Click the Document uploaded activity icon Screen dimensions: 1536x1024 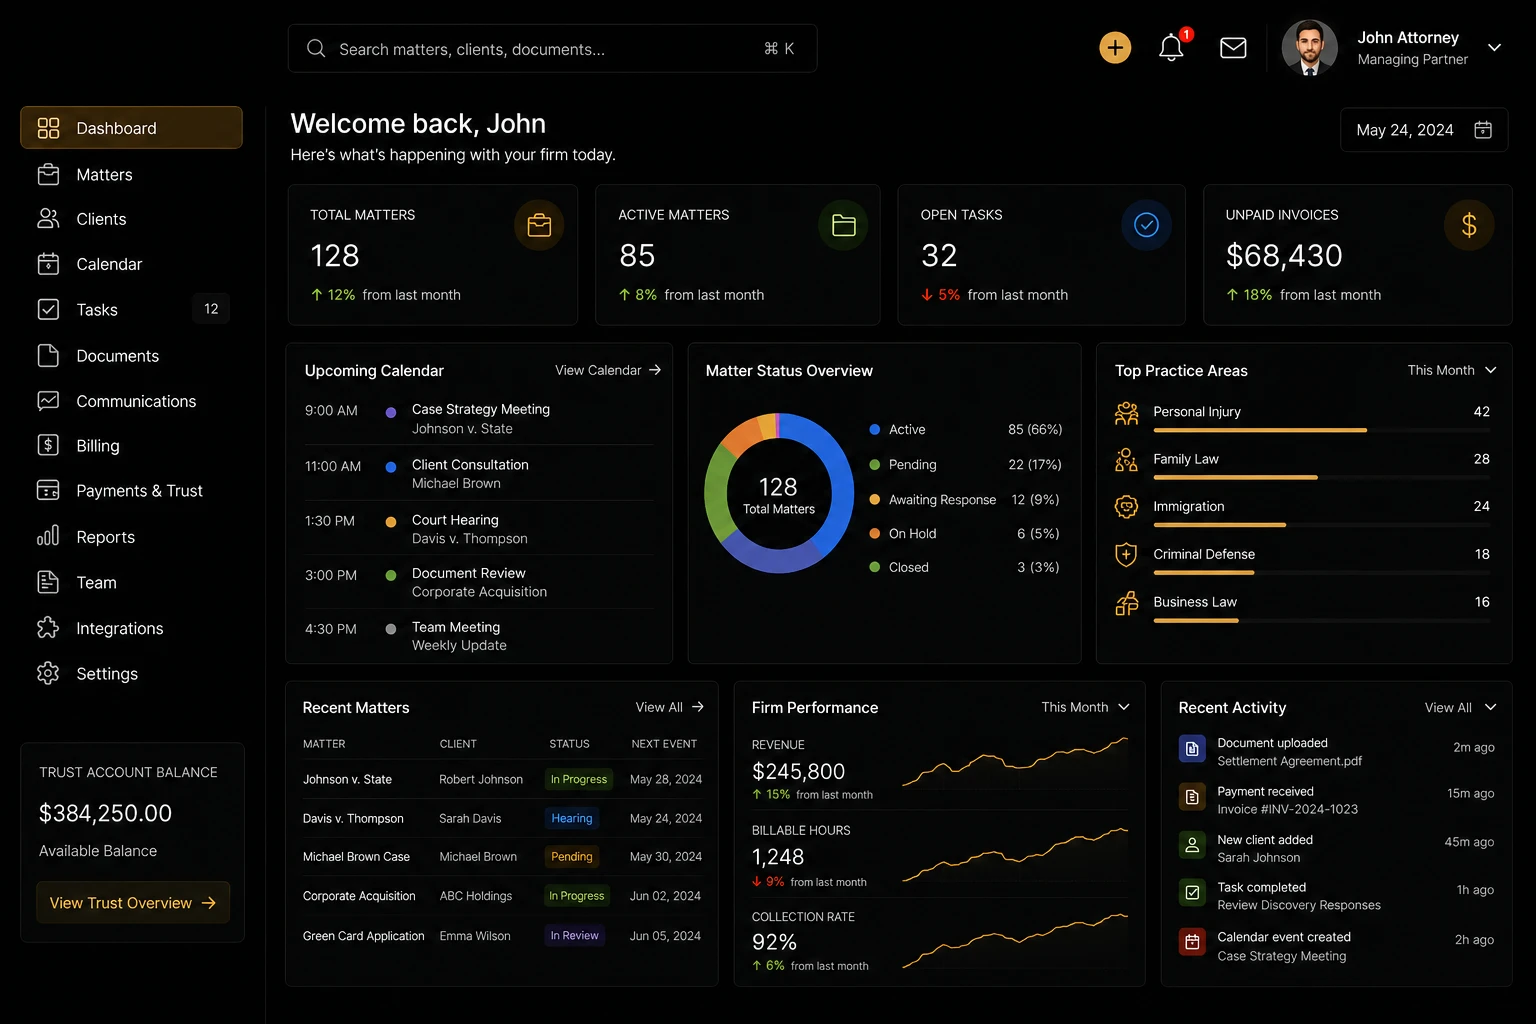(x=1192, y=748)
